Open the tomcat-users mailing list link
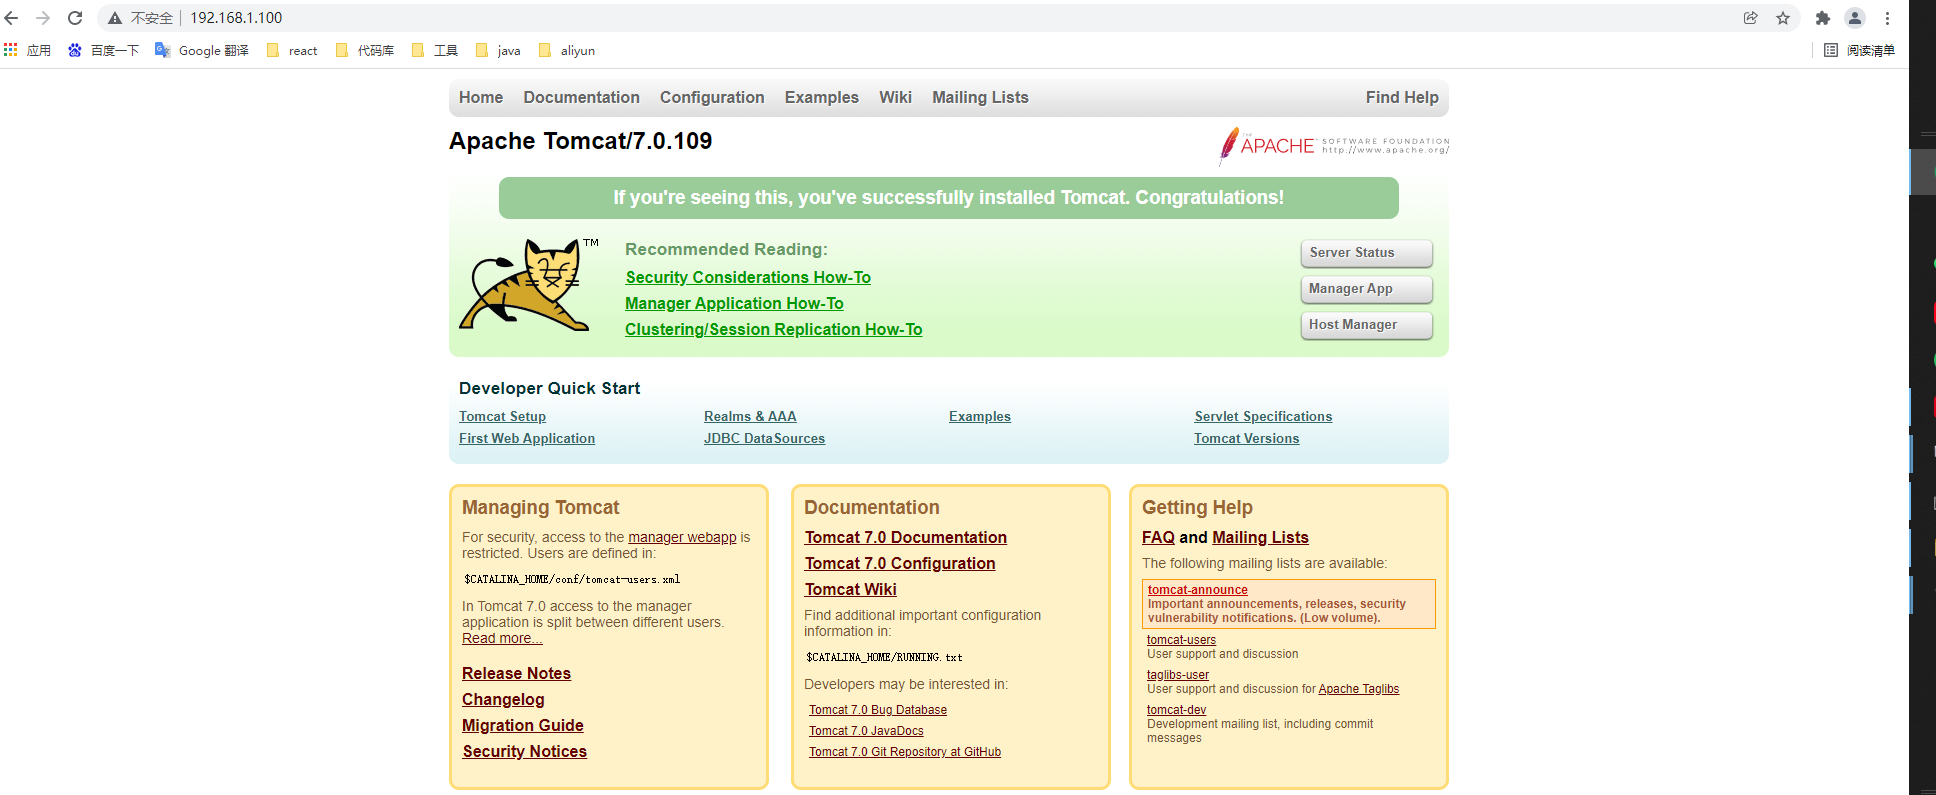Screen dimensions: 1936x795 [x=1182, y=640]
